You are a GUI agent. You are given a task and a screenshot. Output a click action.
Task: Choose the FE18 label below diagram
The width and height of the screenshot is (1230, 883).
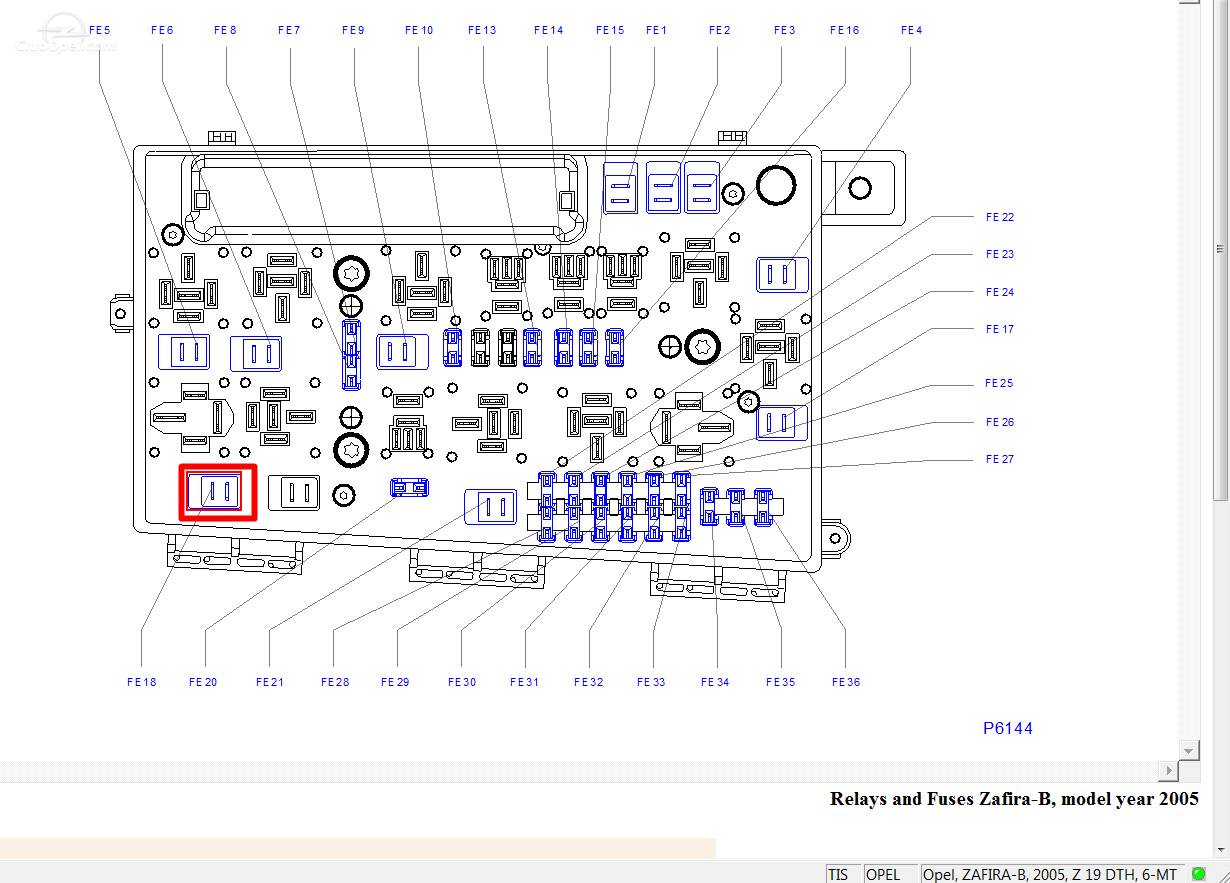point(142,682)
